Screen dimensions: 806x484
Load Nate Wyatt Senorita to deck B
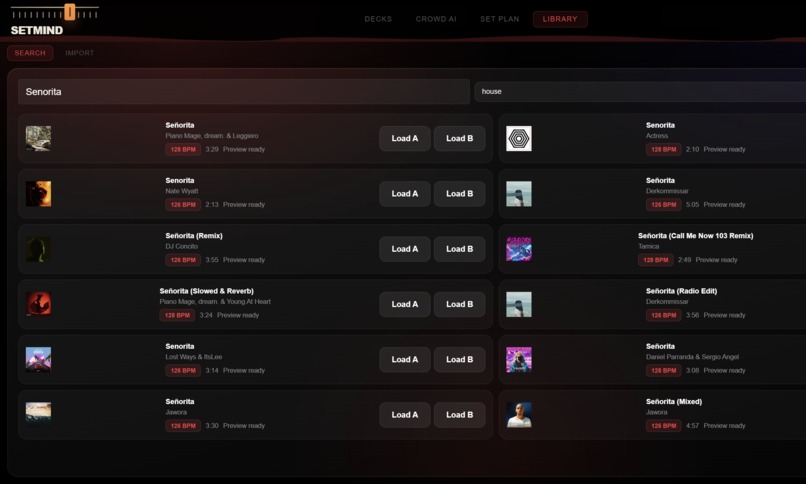click(460, 194)
